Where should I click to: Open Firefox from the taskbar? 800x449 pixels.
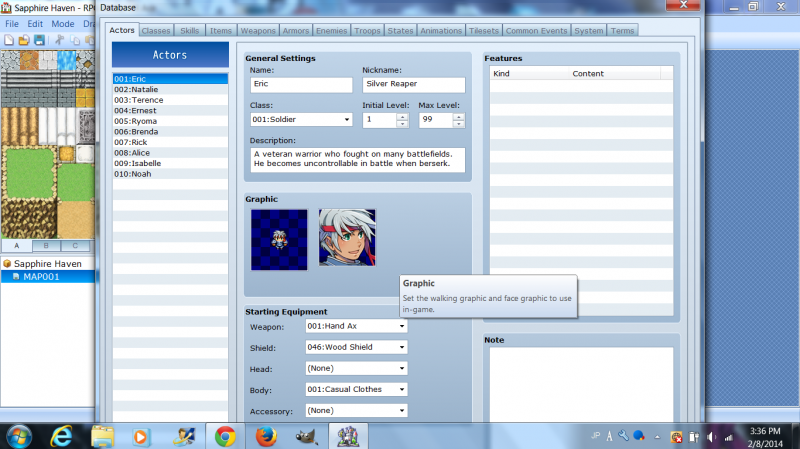[265, 435]
